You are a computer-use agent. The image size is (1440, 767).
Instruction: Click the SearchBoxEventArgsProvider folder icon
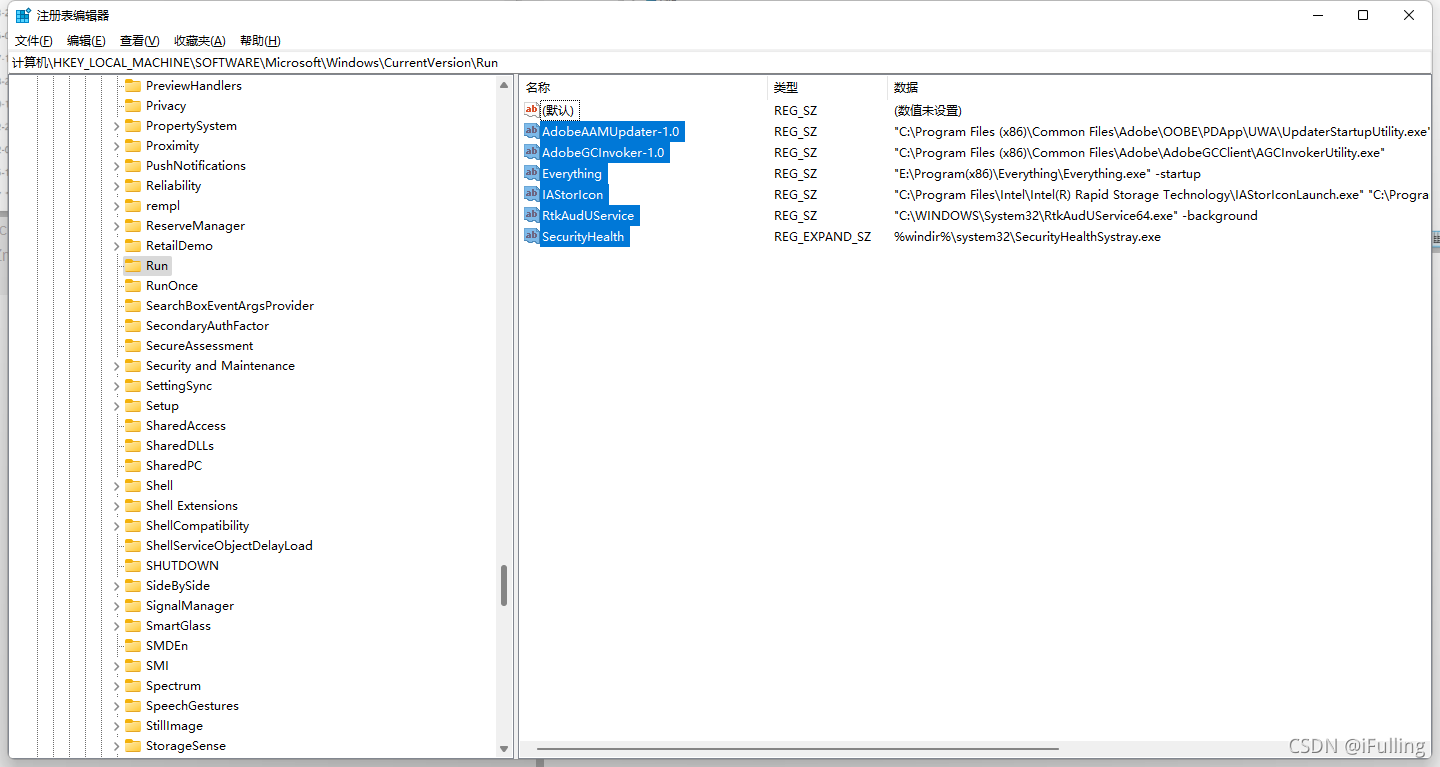pos(132,305)
